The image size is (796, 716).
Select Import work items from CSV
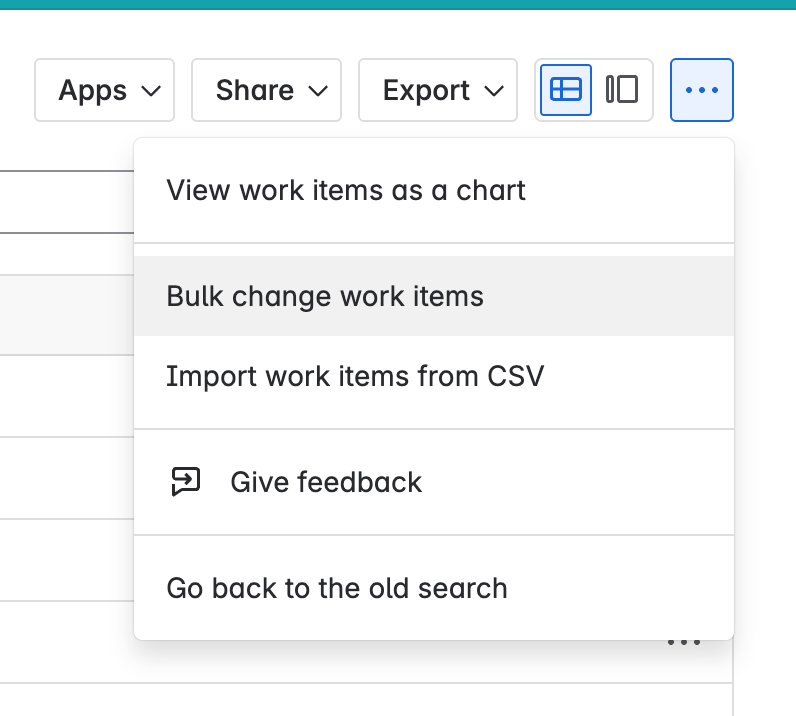pyautogui.click(x=355, y=376)
